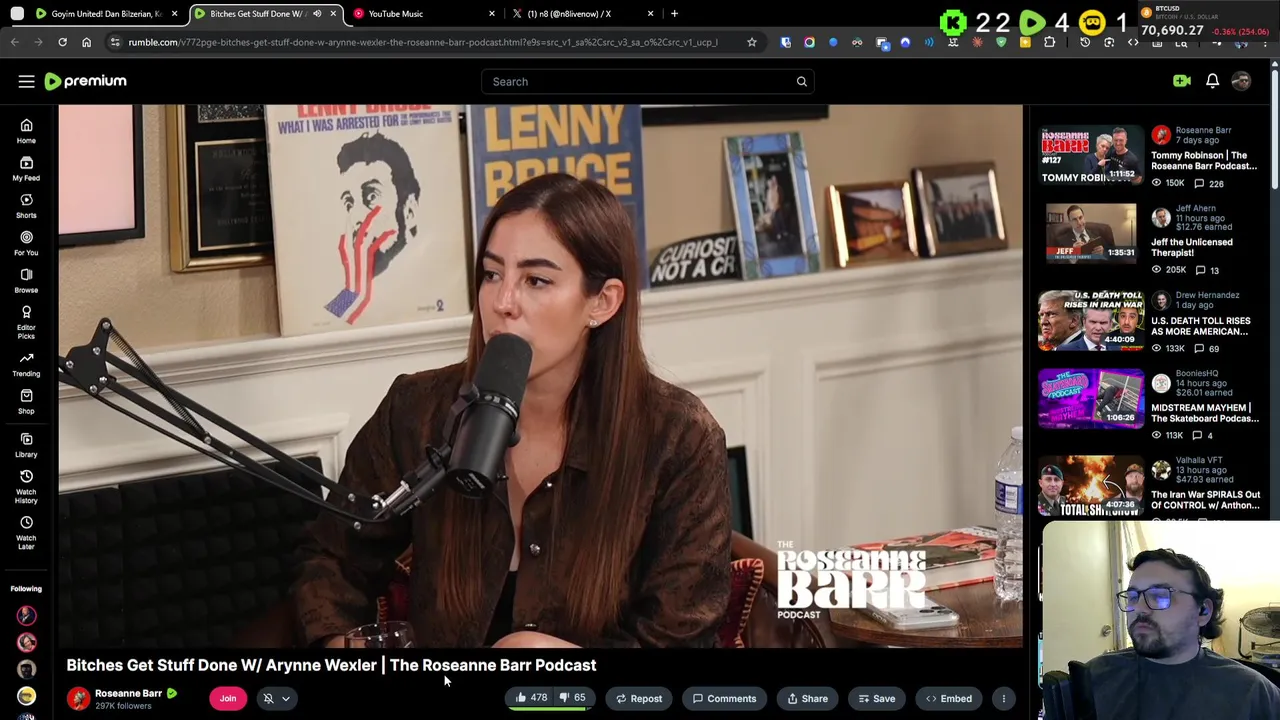Click BoomiesHQ channel name
1280x720 pixels.
click(1198, 373)
